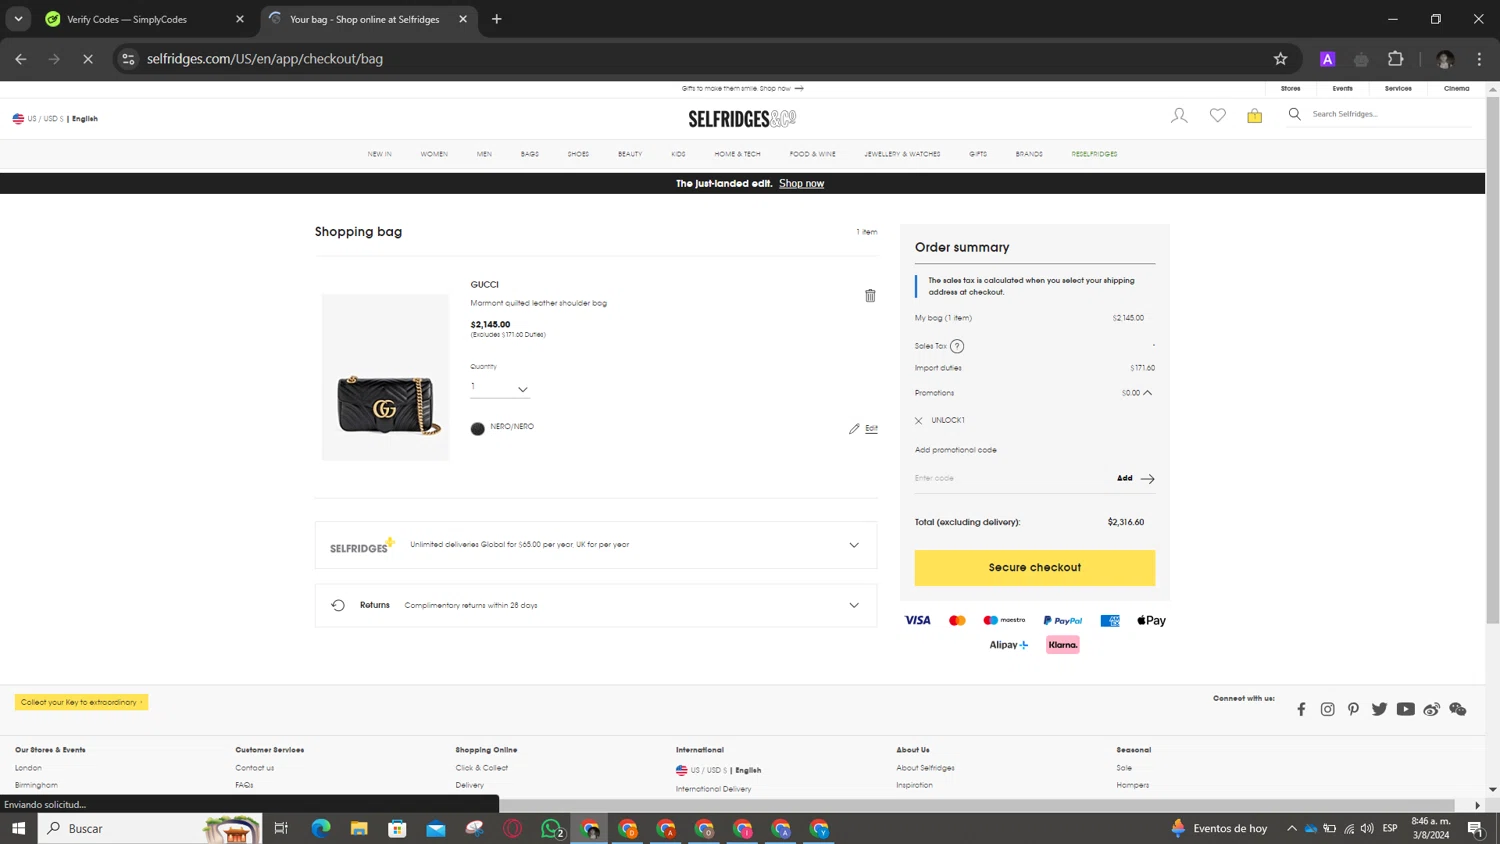Open the Cinema link in the top bar

(x=1456, y=88)
